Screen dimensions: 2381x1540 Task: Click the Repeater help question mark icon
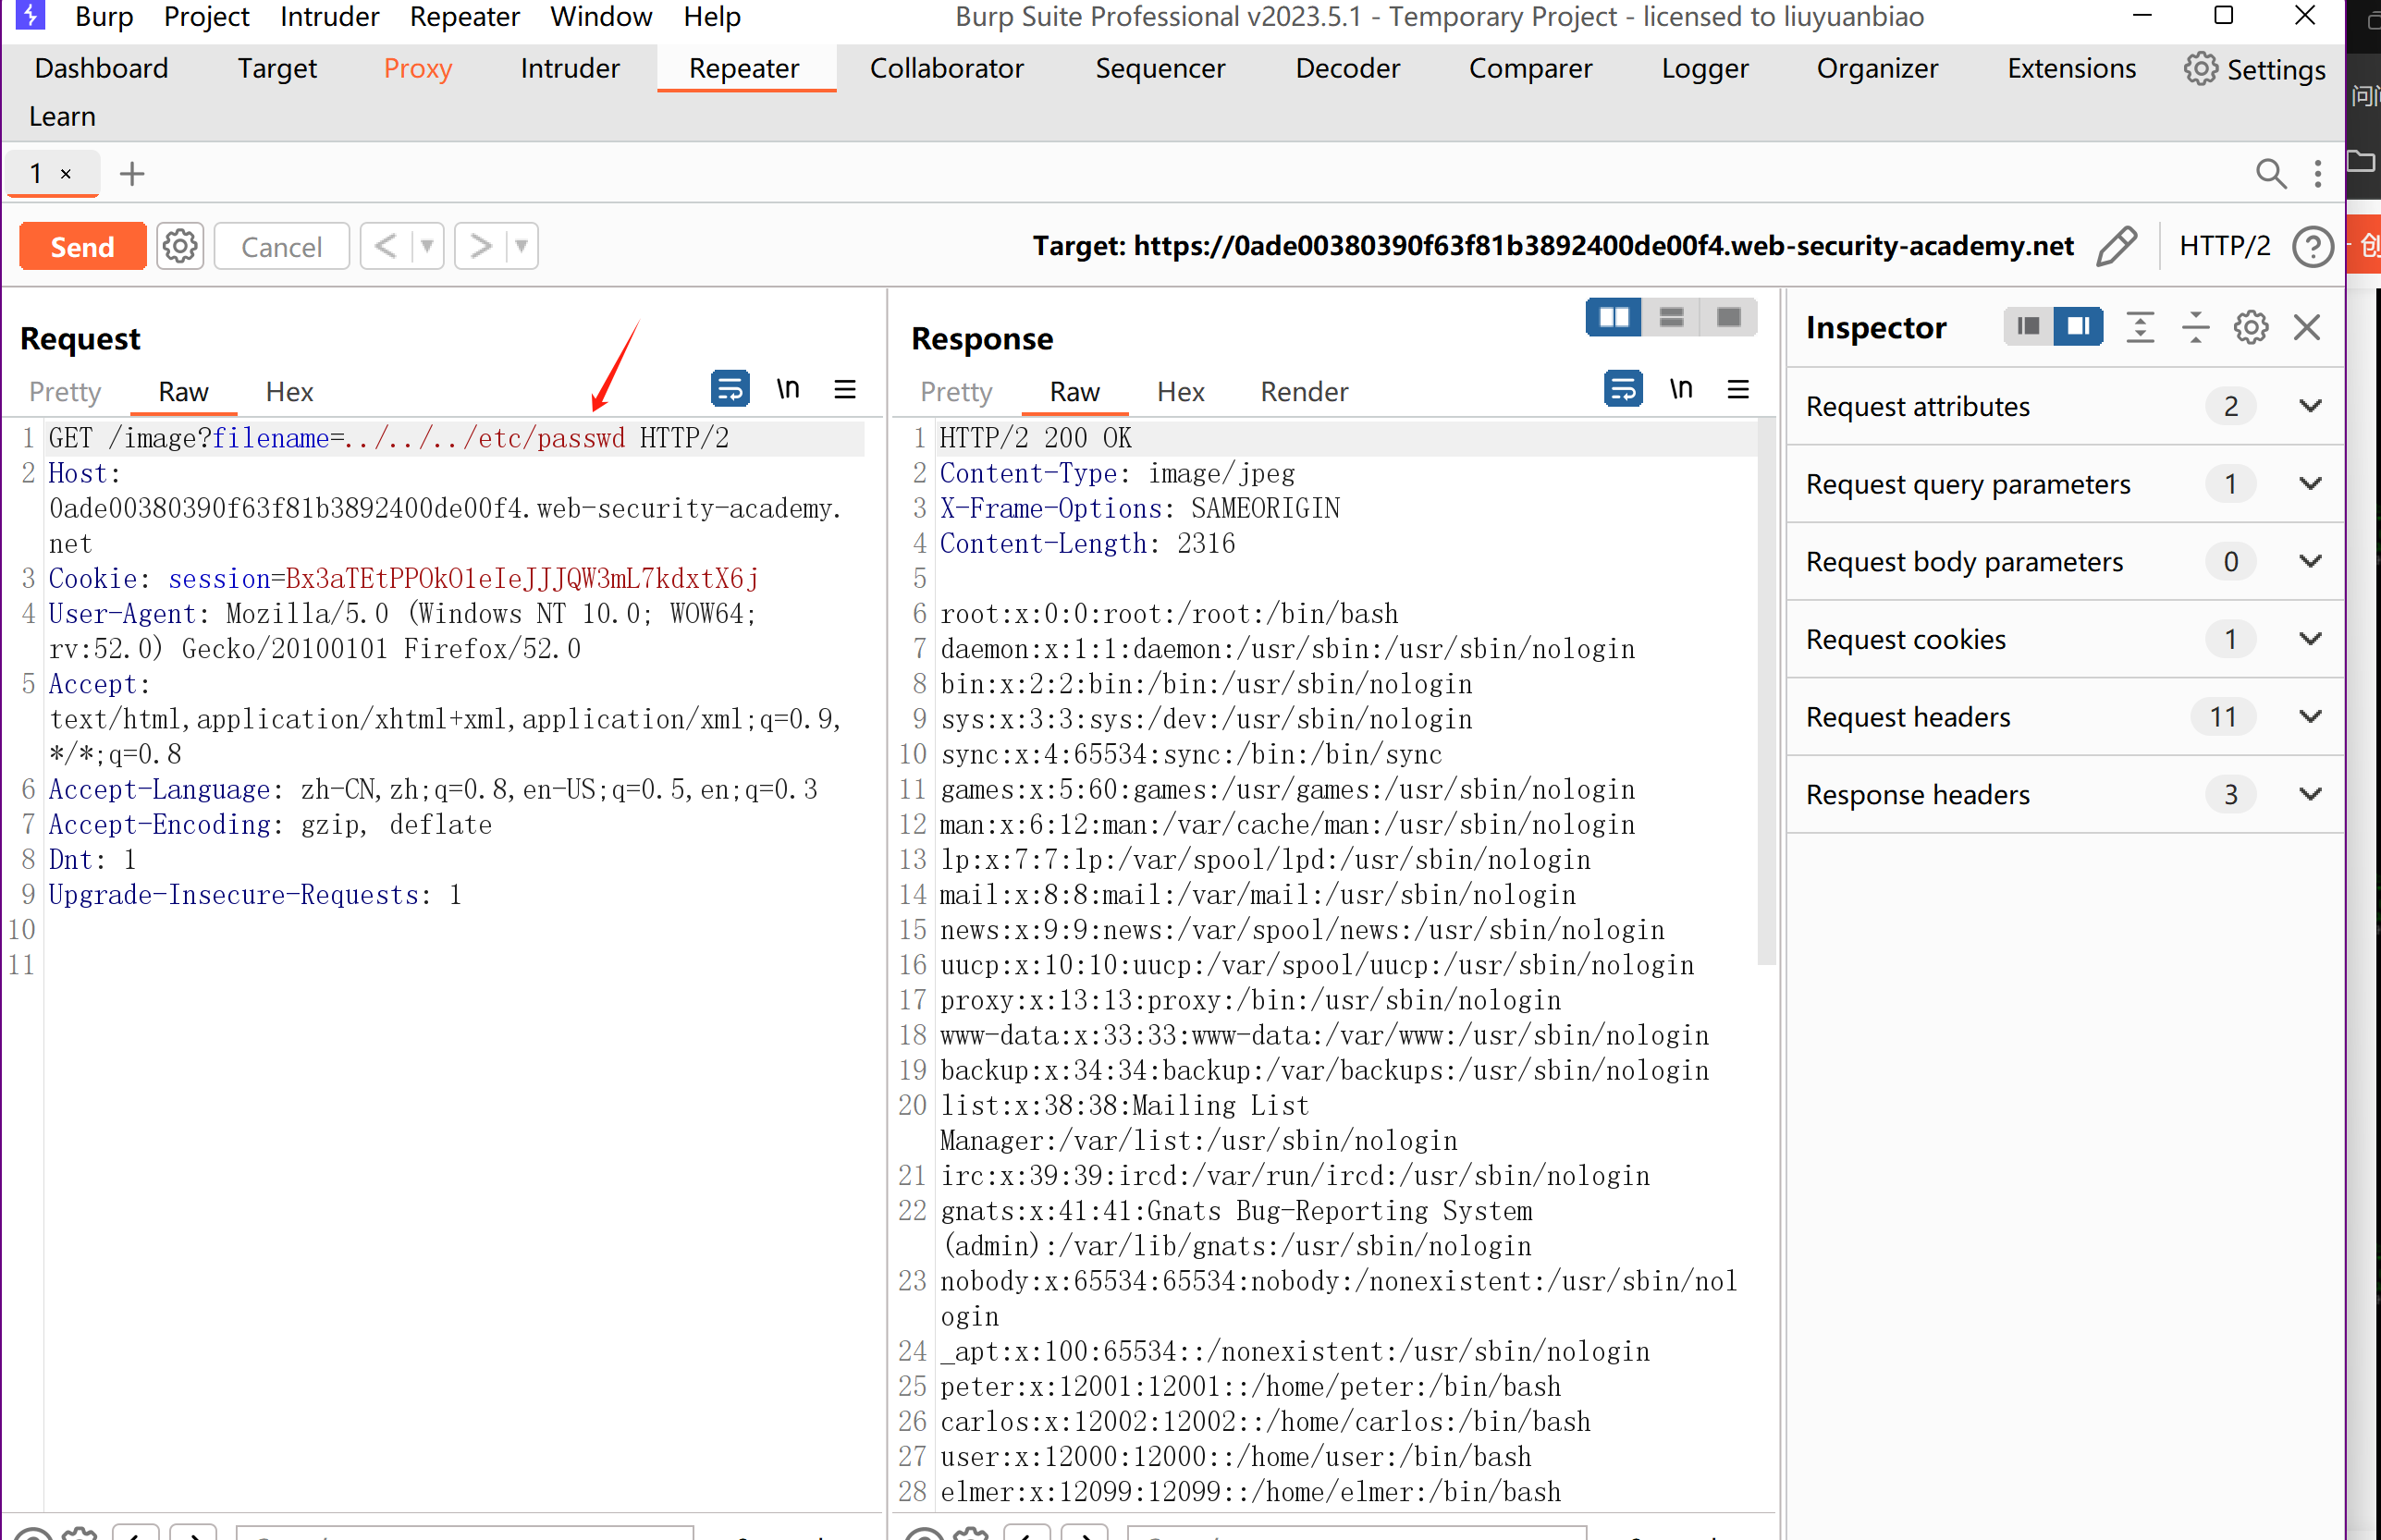2312,246
